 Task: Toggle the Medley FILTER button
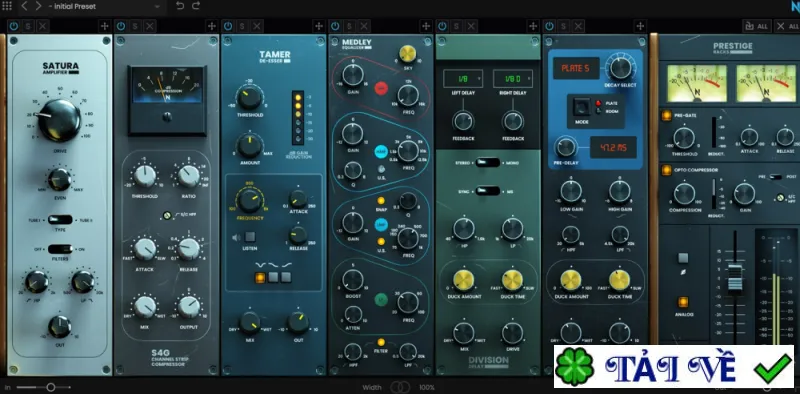[381, 342]
